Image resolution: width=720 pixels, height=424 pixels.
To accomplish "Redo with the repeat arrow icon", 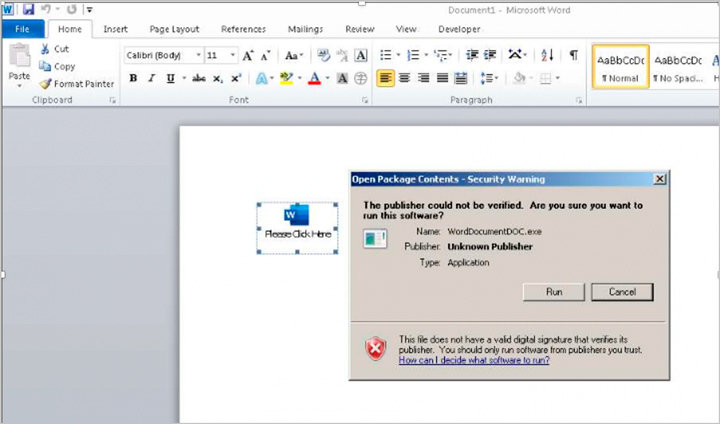I will click(72, 9).
